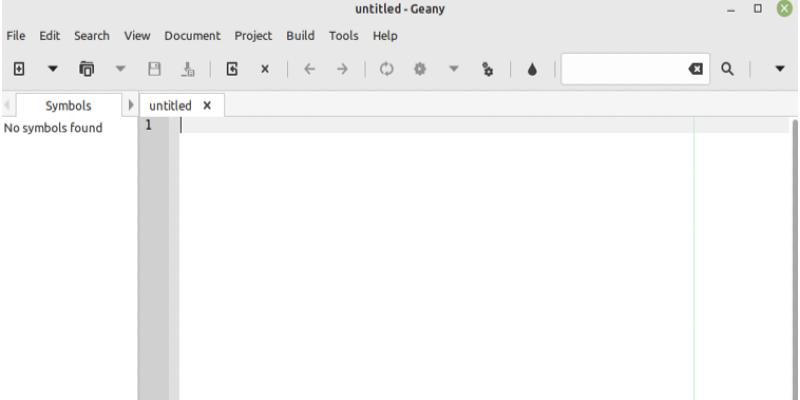The height and width of the screenshot is (400, 800).
Task: Open the Help menu
Action: (x=385, y=36)
